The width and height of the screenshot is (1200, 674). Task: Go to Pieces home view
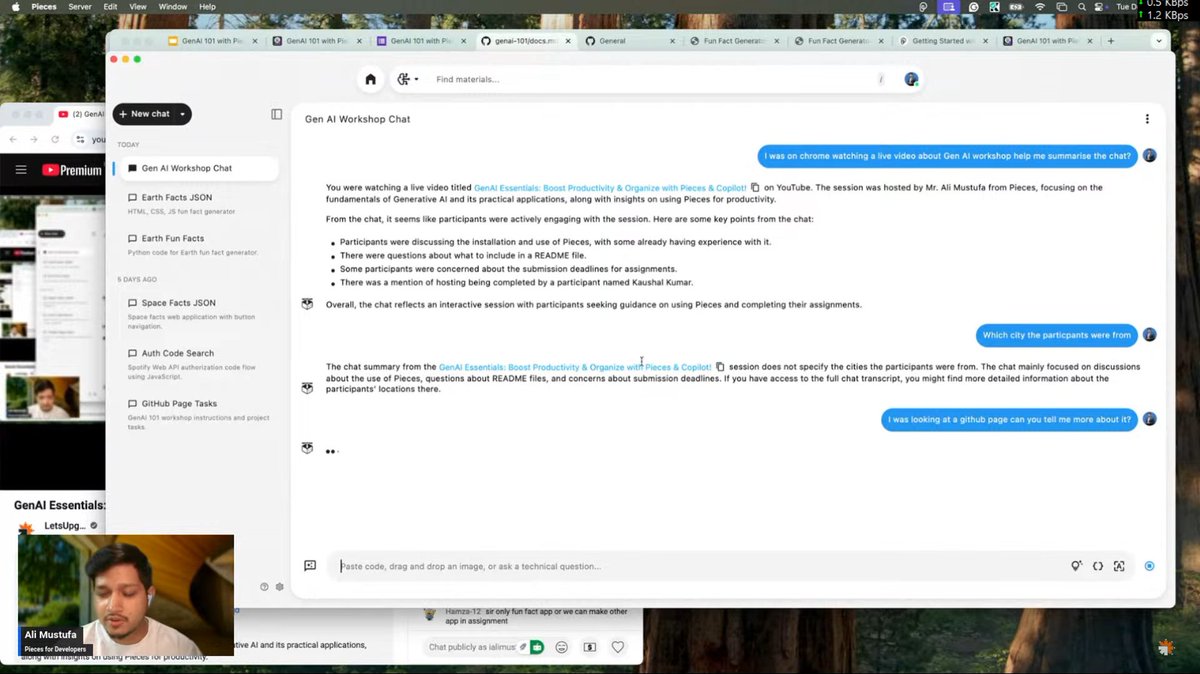(371, 79)
